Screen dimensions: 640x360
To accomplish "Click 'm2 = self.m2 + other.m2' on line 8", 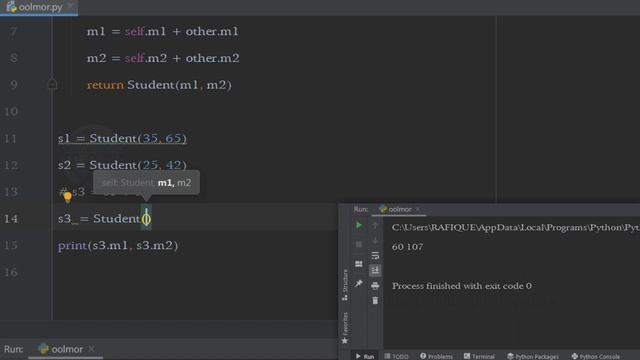I will [x=163, y=58].
